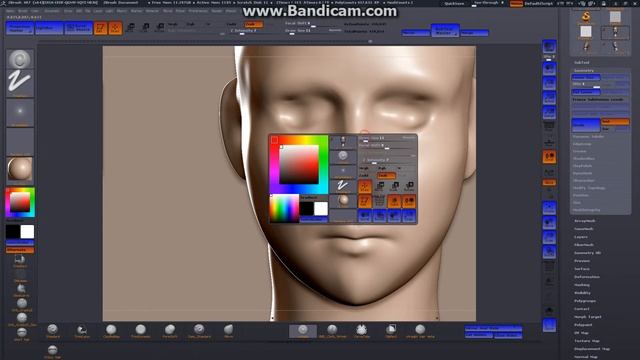Viewport: 640px width, 360px height.
Task: Open the alpha selector in left shelf
Action: pos(20,113)
